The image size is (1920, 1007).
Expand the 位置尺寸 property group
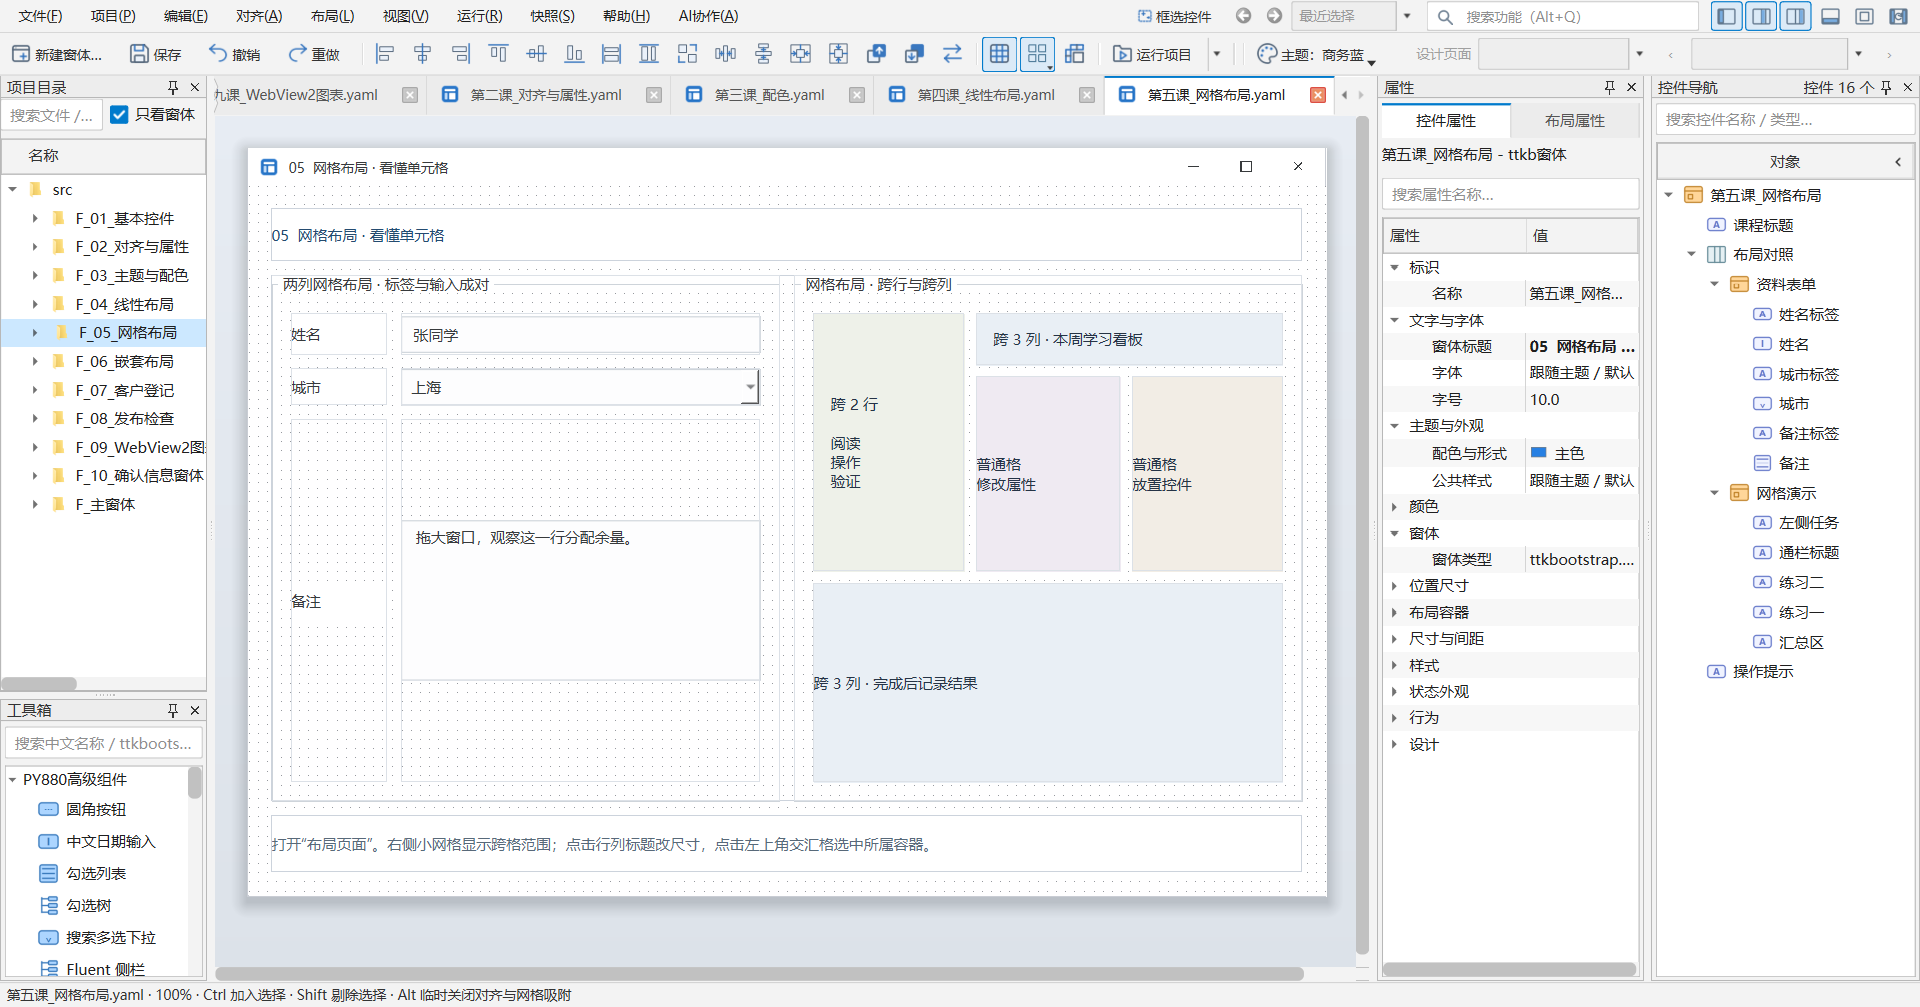(x=1394, y=586)
